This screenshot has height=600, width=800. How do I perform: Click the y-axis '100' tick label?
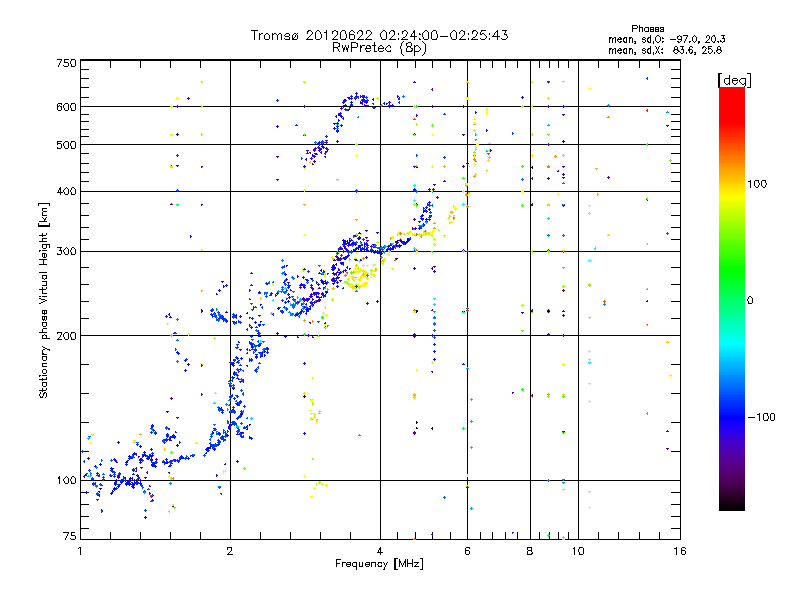click(66, 480)
